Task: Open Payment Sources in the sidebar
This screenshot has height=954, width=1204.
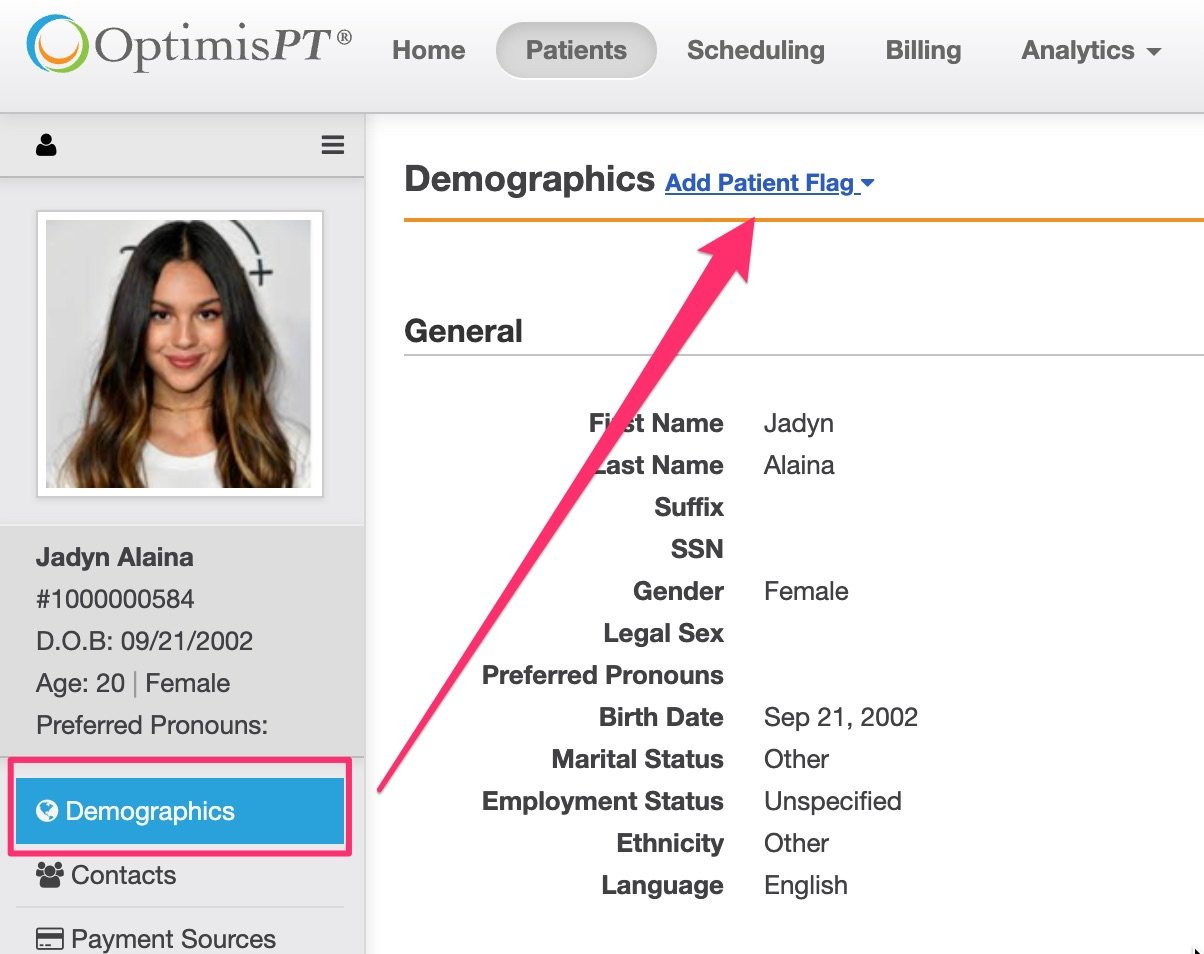Action: tap(173, 939)
